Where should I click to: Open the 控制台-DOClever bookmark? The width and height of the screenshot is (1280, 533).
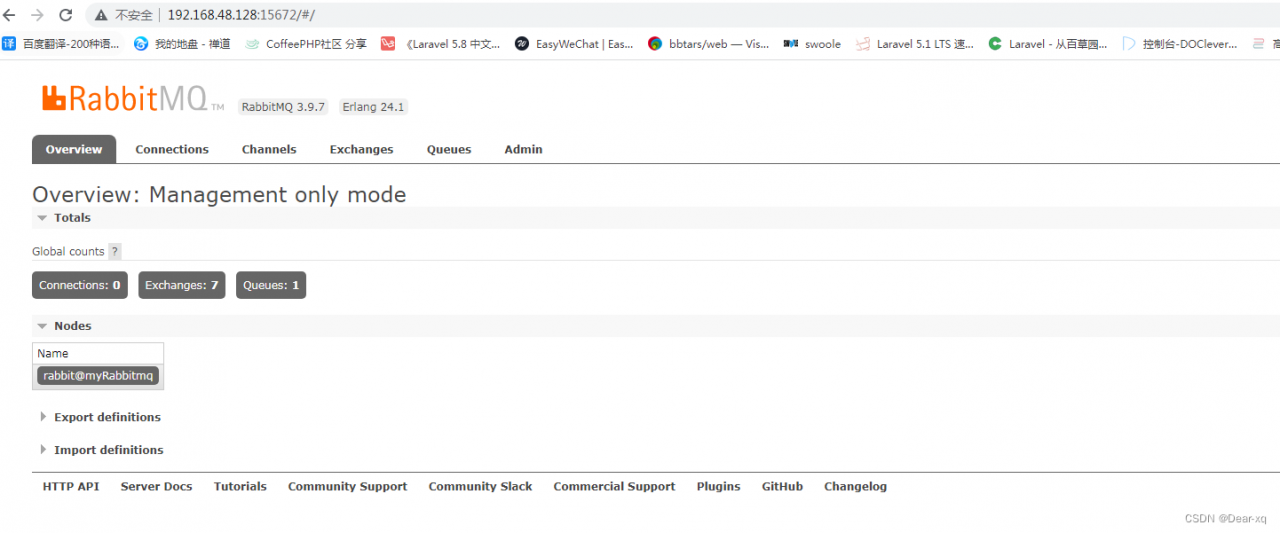pos(1180,44)
